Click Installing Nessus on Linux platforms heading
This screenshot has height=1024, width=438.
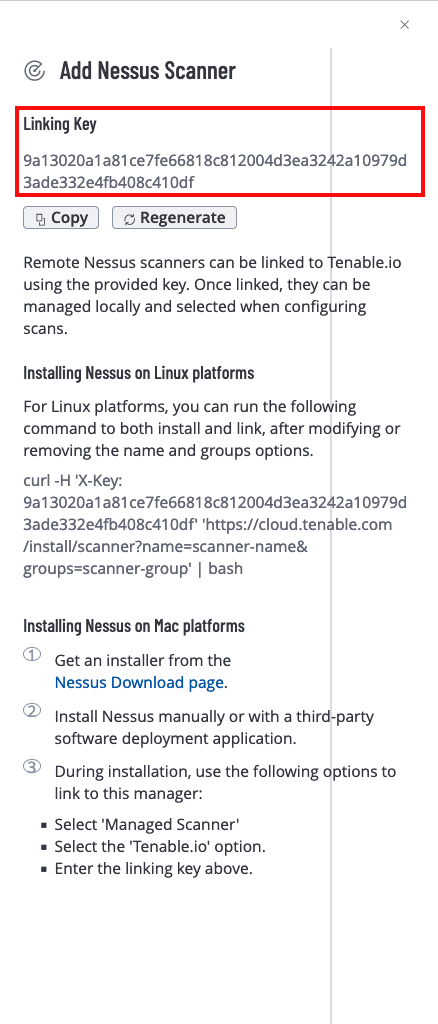point(138,373)
